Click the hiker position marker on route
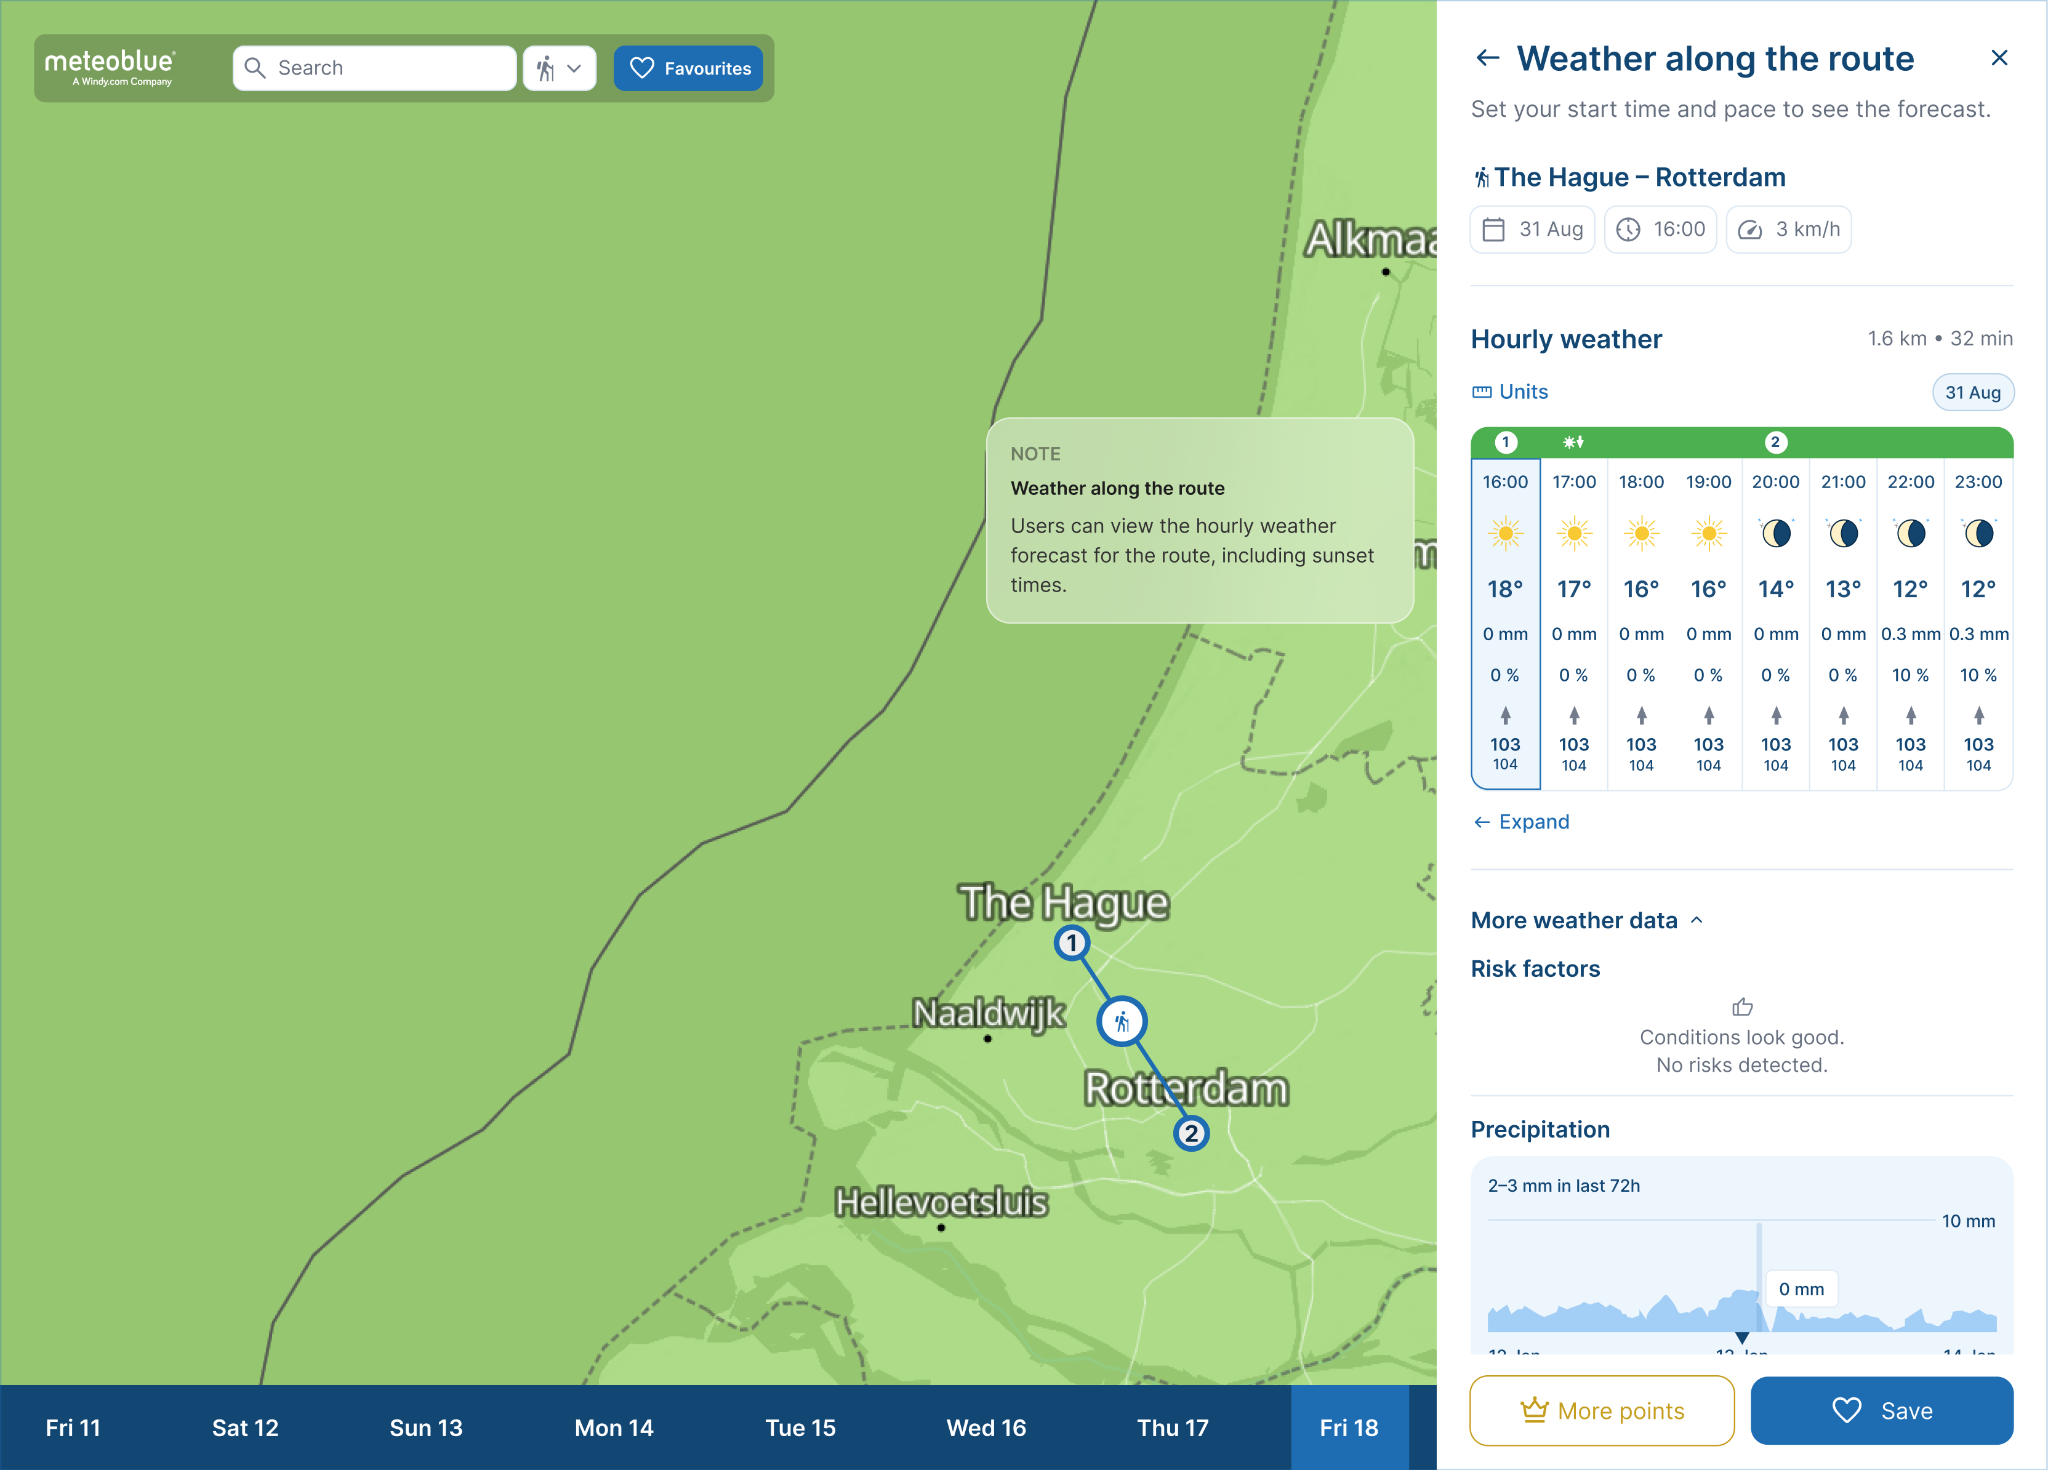Viewport: 2048px width, 1470px height. 1122,1022
